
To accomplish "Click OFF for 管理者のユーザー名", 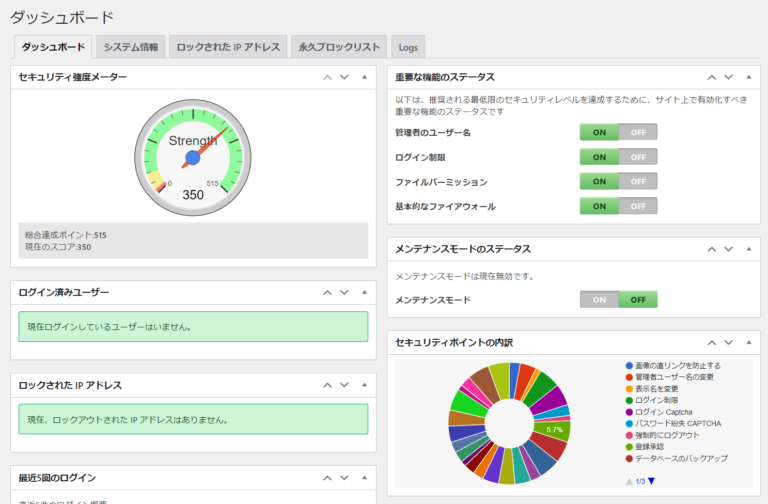I will click(x=638, y=132).
